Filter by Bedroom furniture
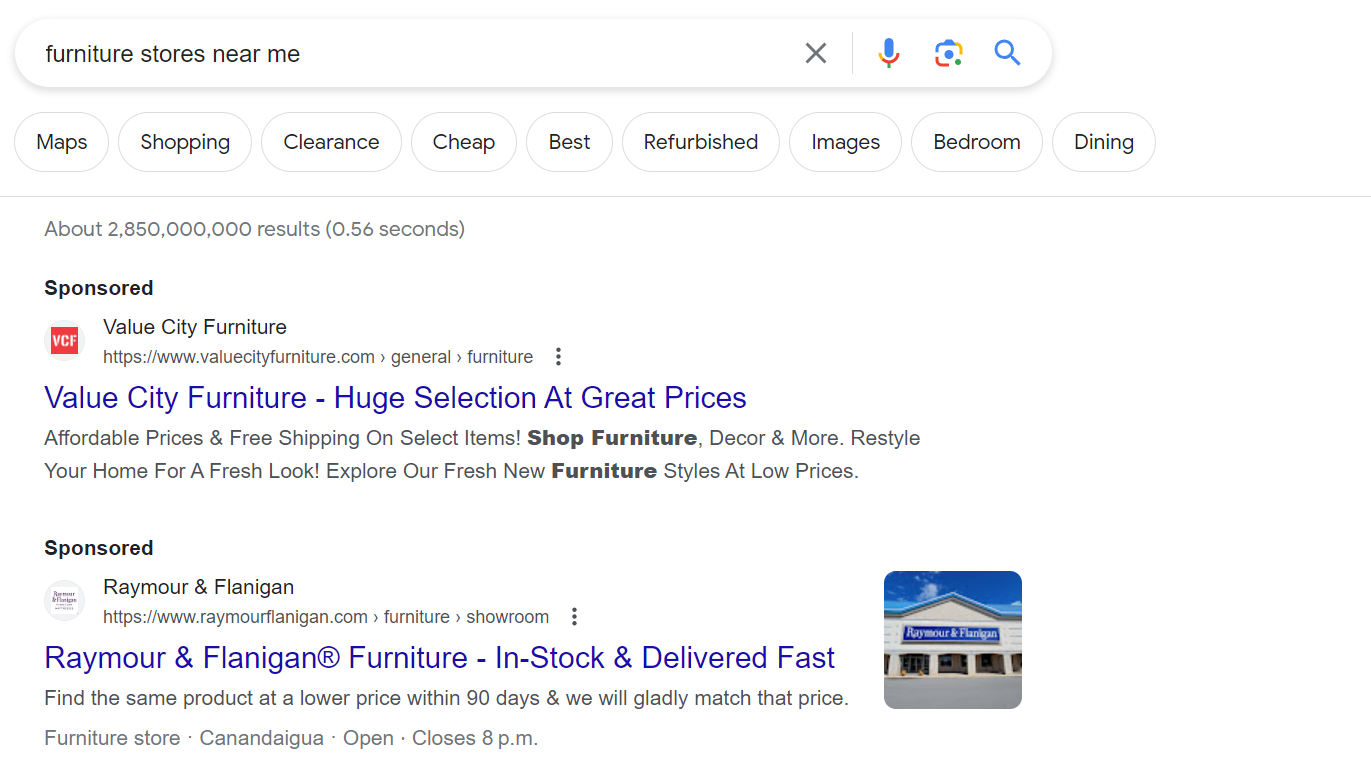This screenshot has height=780, width=1371. (x=976, y=142)
